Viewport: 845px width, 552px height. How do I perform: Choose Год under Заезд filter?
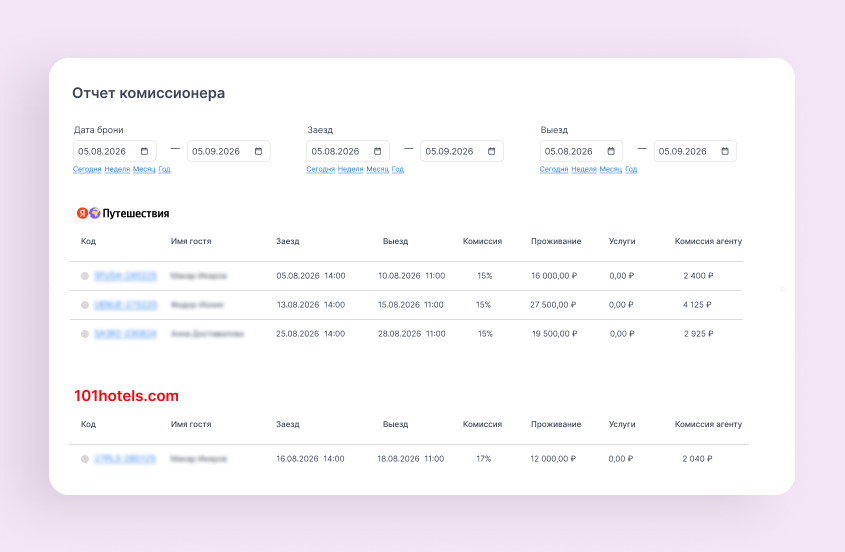[x=398, y=169]
